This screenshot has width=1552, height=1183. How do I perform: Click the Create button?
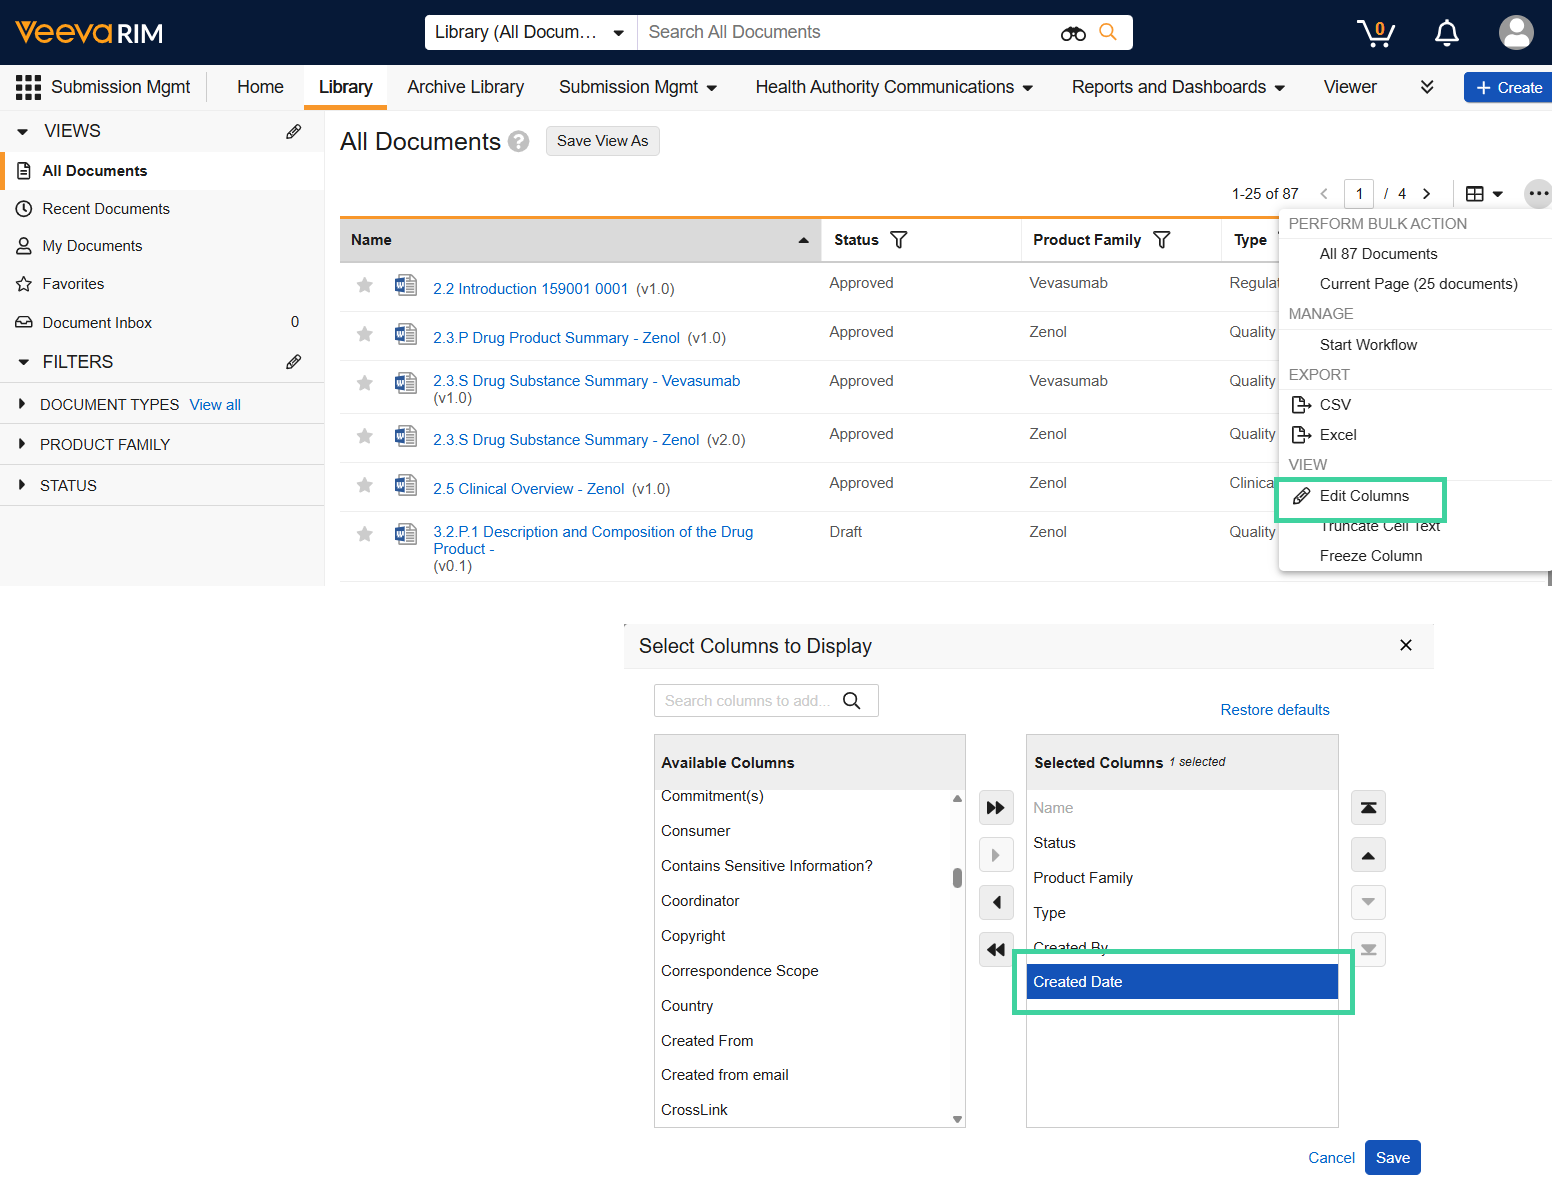[1508, 88]
